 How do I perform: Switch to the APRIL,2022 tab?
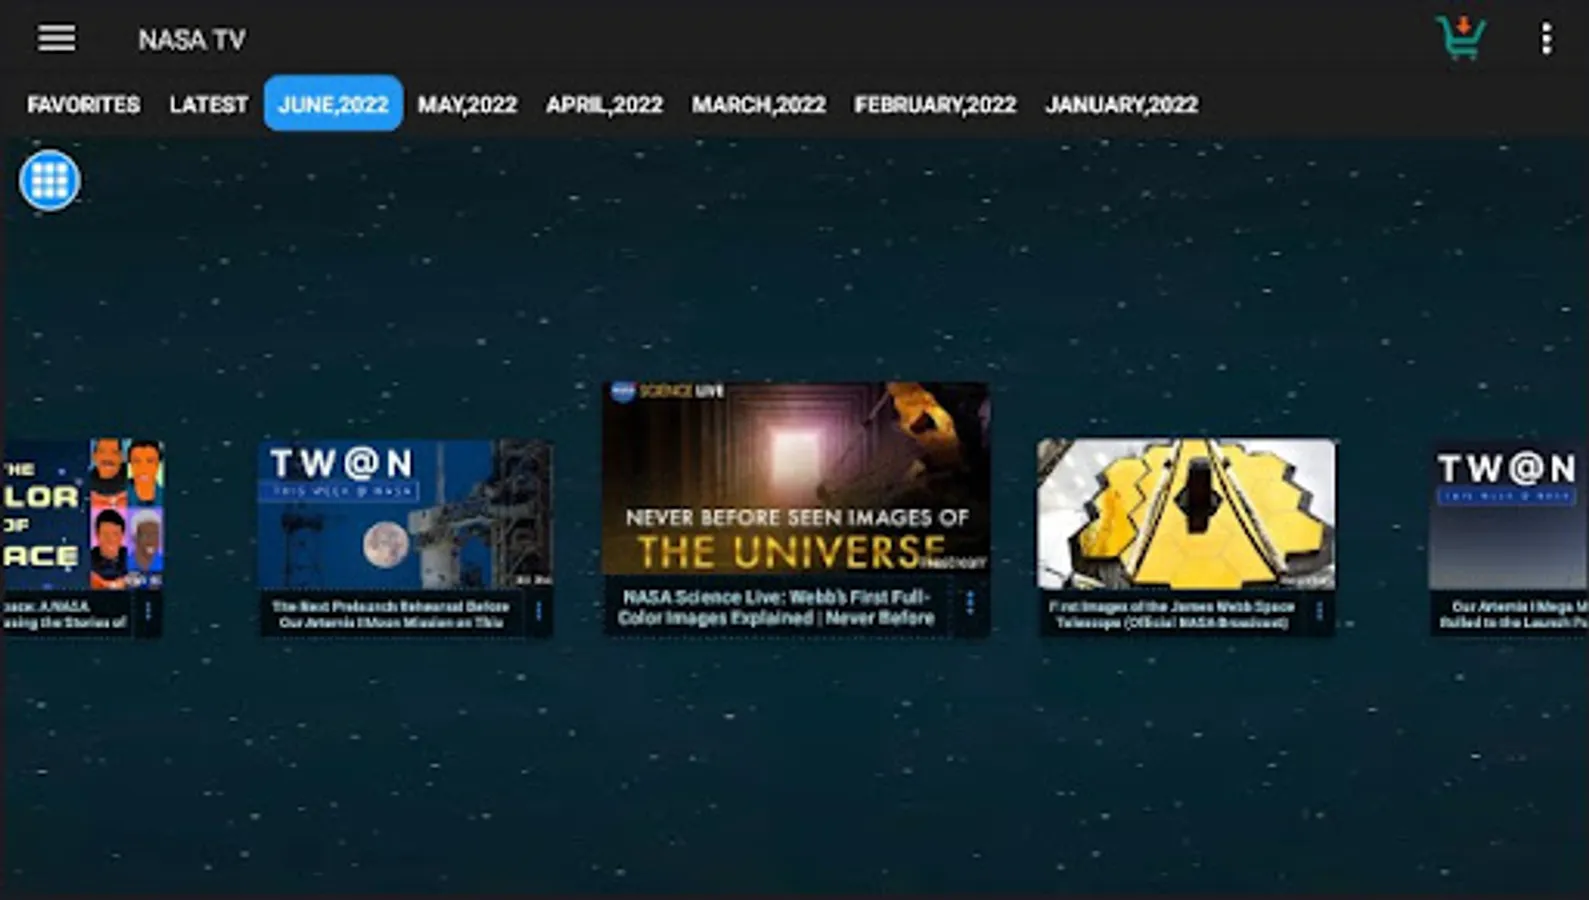coord(604,104)
